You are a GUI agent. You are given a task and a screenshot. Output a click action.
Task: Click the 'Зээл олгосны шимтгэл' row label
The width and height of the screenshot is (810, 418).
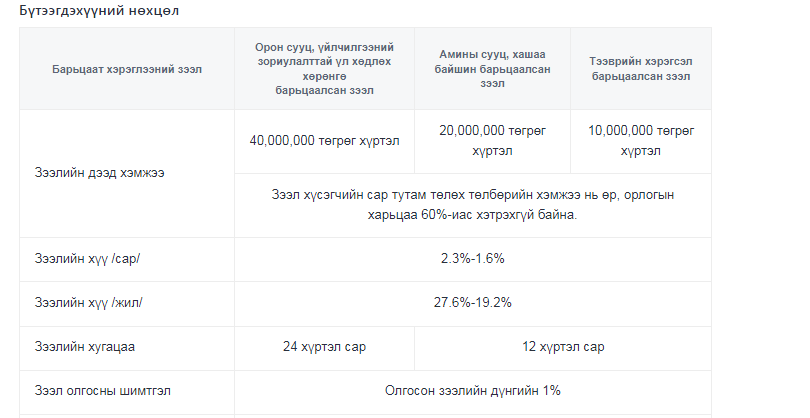click(102, 391)
